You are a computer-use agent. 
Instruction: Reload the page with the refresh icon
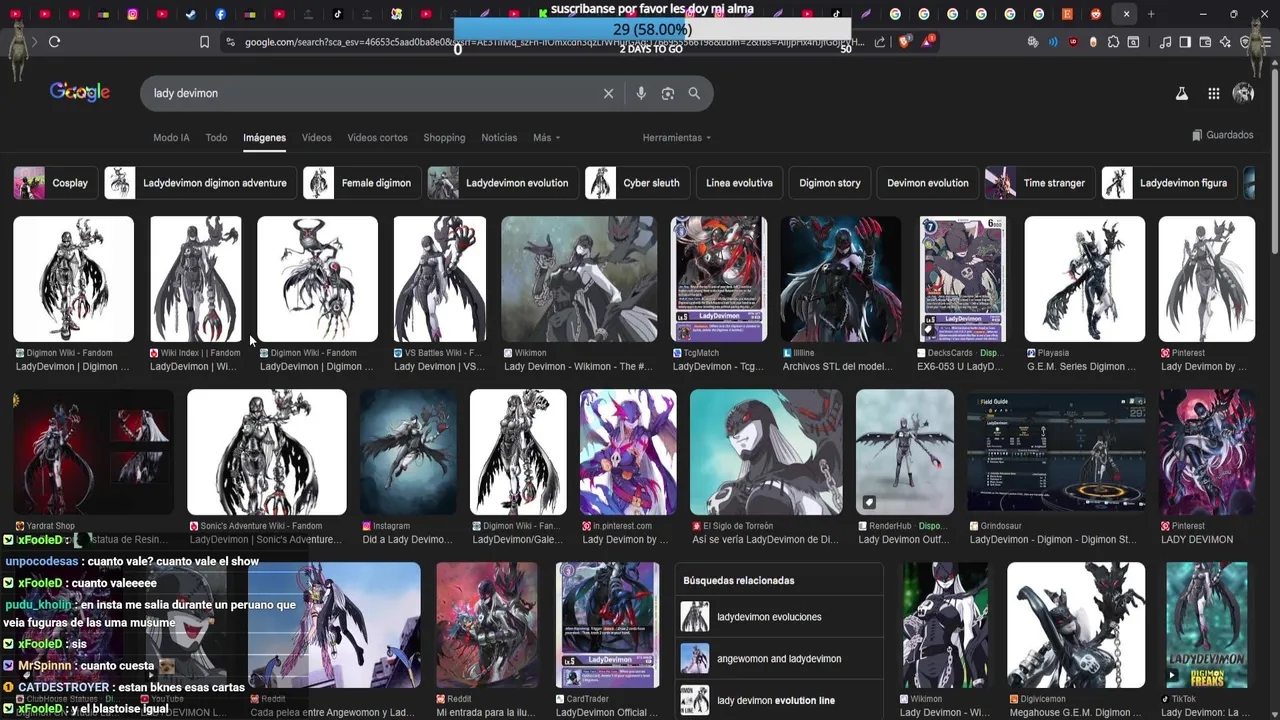(54, 42)
